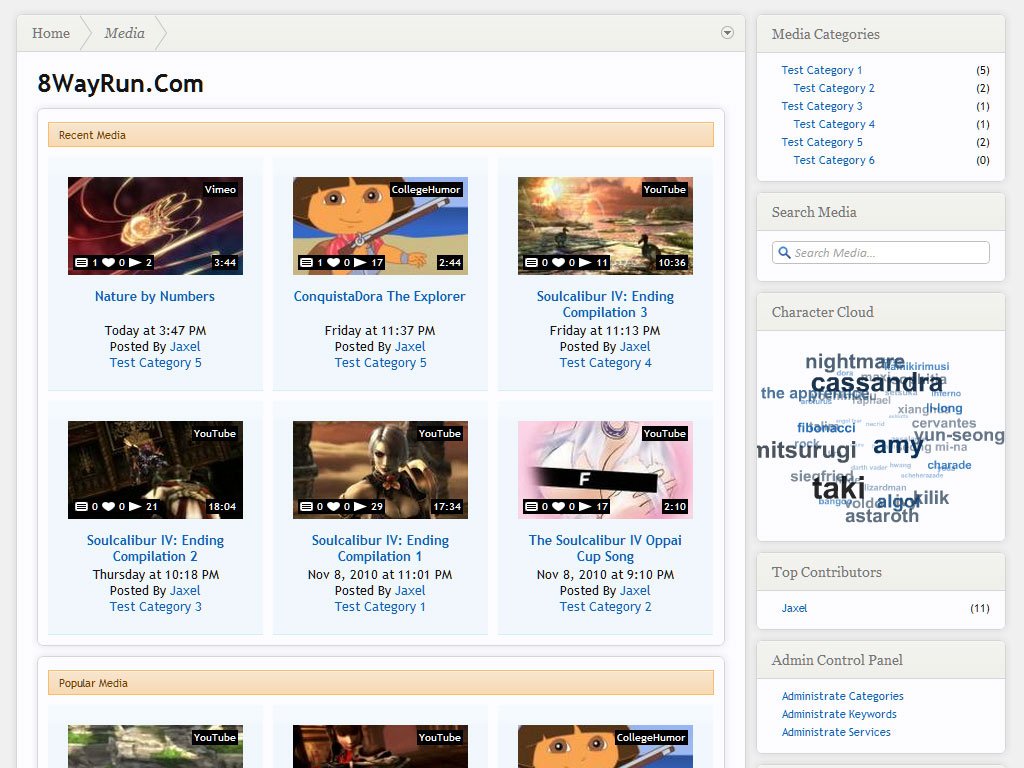Open Soulcalibur IV: Ending Compilation 2 link

(155, 549)
